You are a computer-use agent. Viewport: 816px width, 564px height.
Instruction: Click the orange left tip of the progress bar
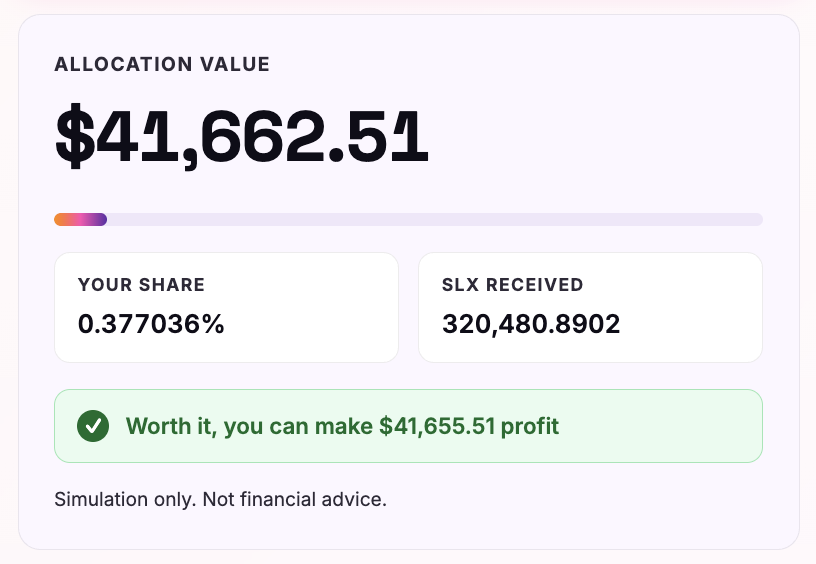point(60,220)
